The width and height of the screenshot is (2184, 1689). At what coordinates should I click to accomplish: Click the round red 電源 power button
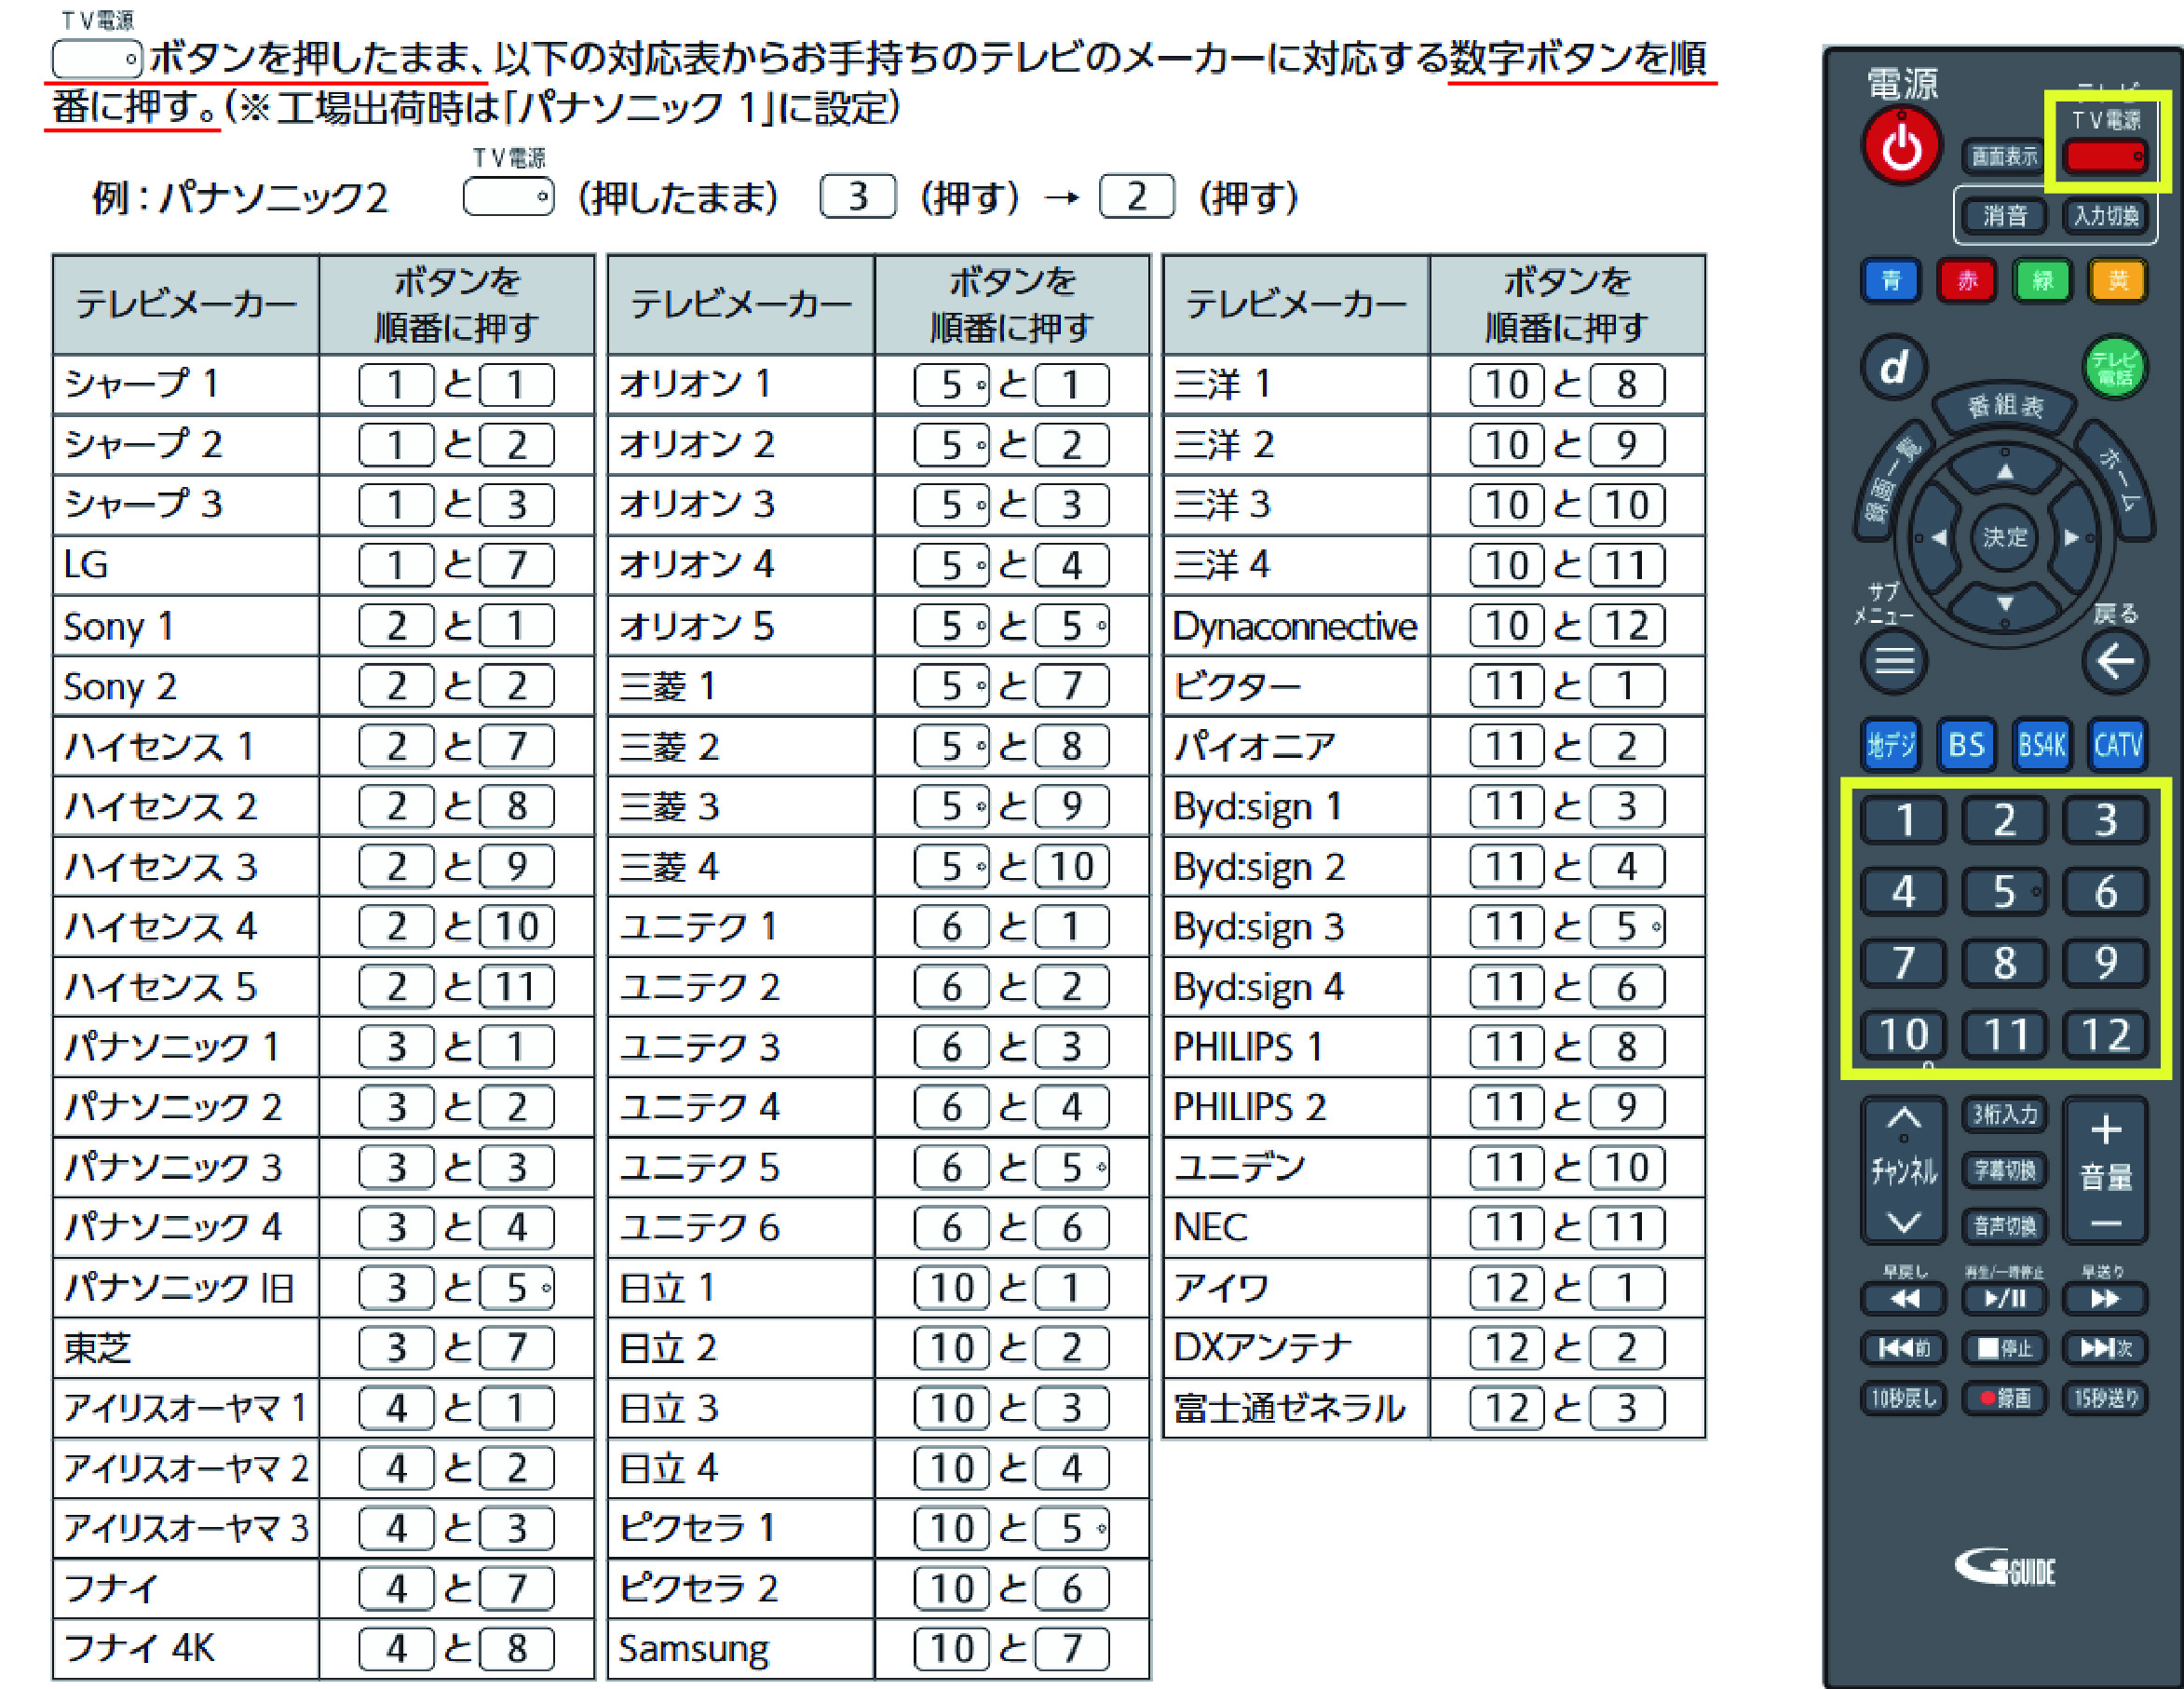(x=1901, y=147)
